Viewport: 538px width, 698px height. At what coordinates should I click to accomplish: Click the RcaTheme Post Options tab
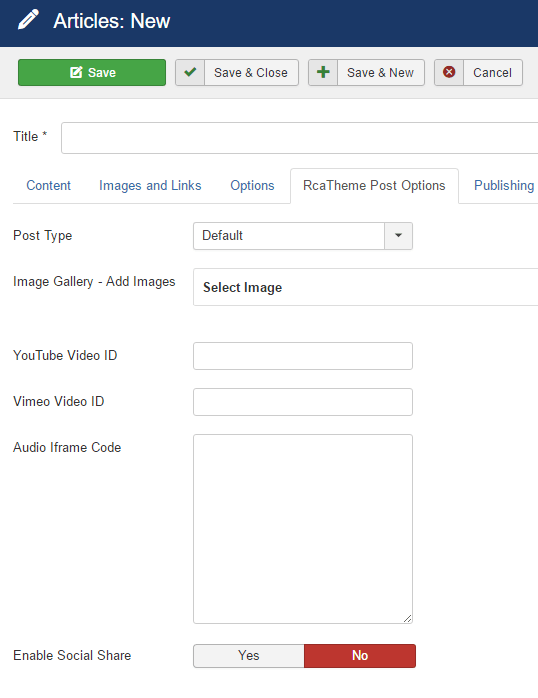(374, 185)
